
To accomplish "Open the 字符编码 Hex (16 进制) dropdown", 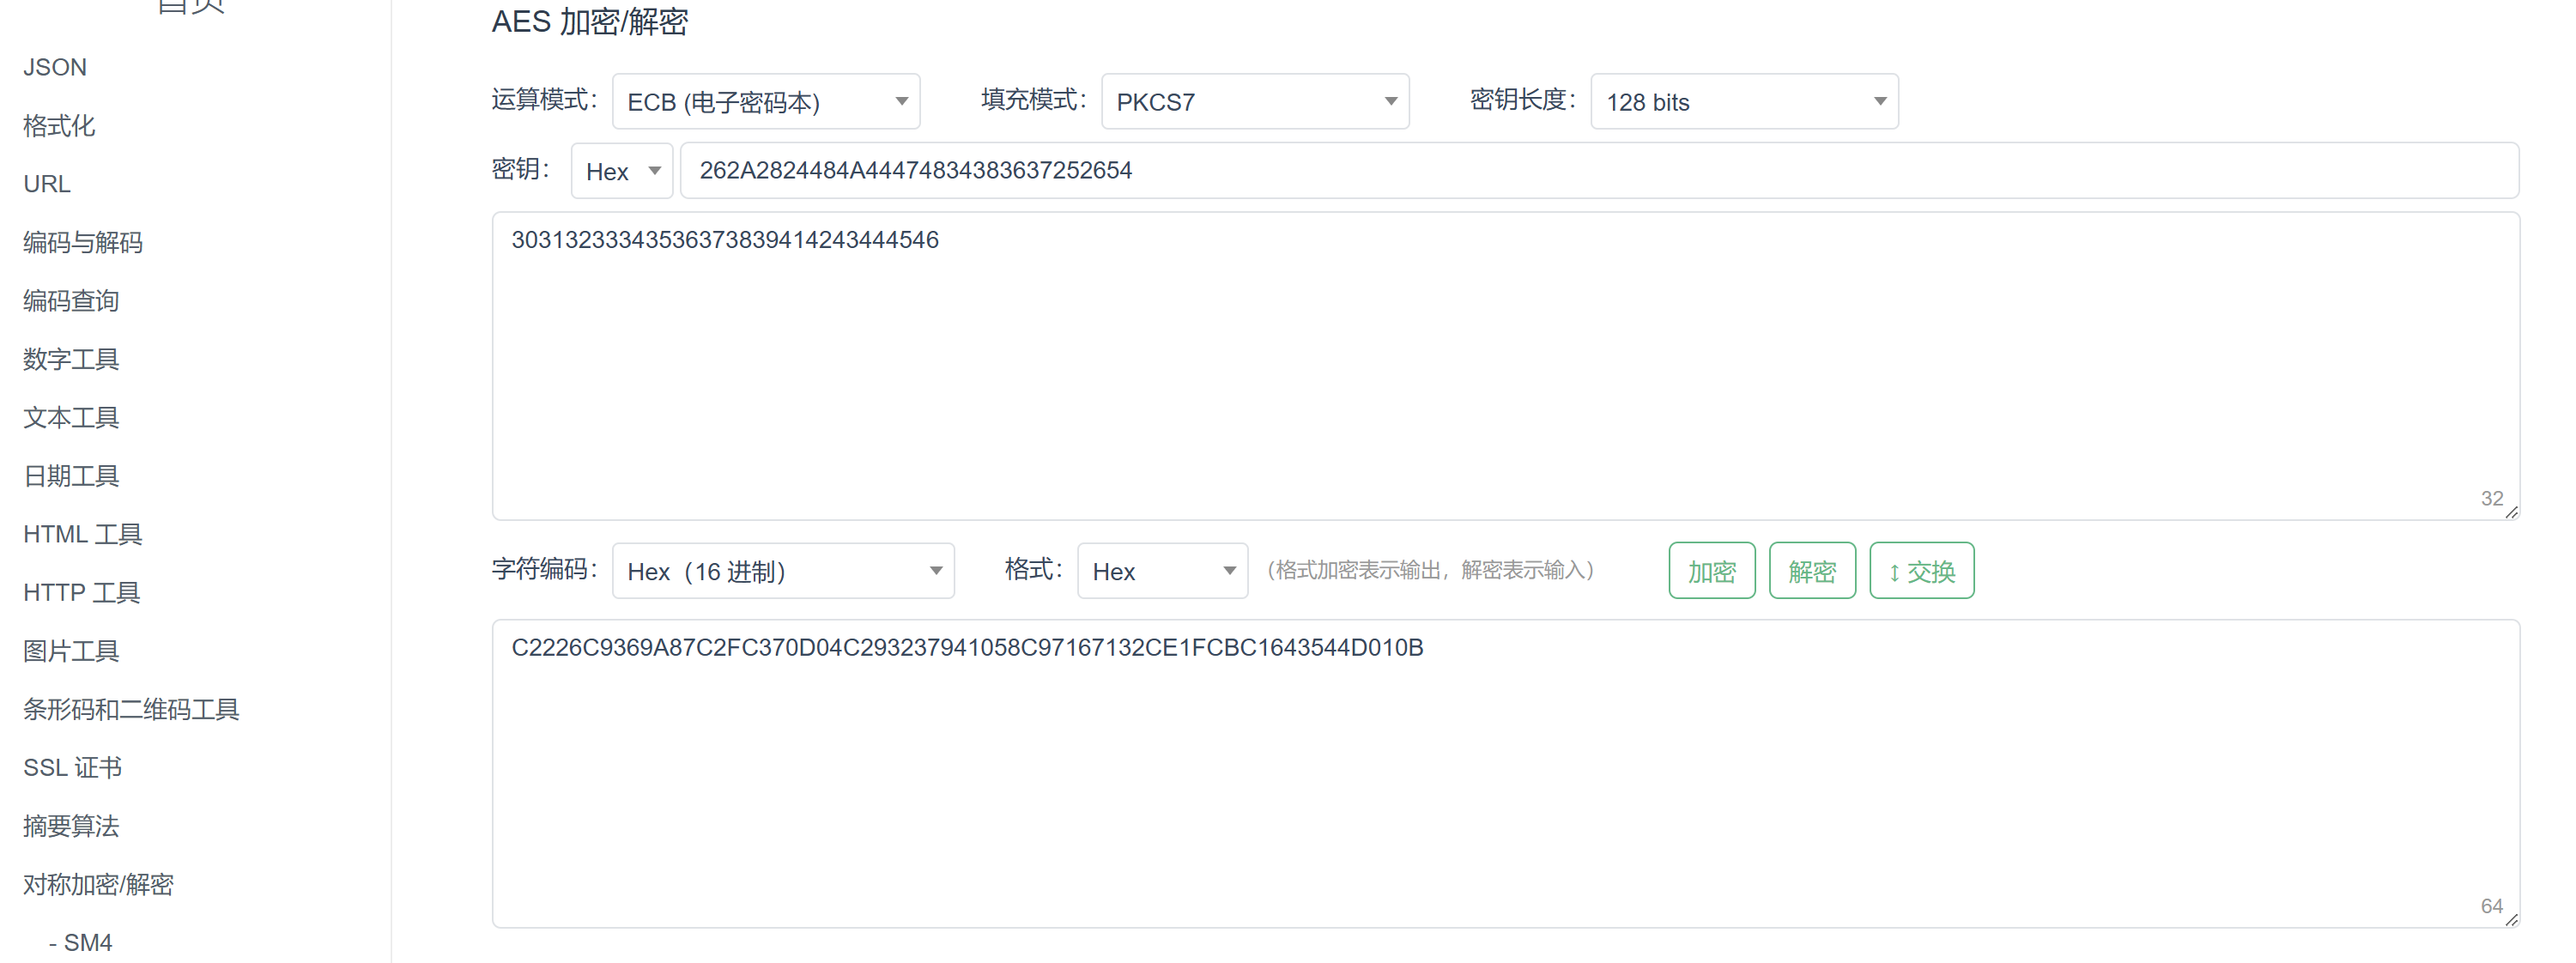I will tap(782, 571).
